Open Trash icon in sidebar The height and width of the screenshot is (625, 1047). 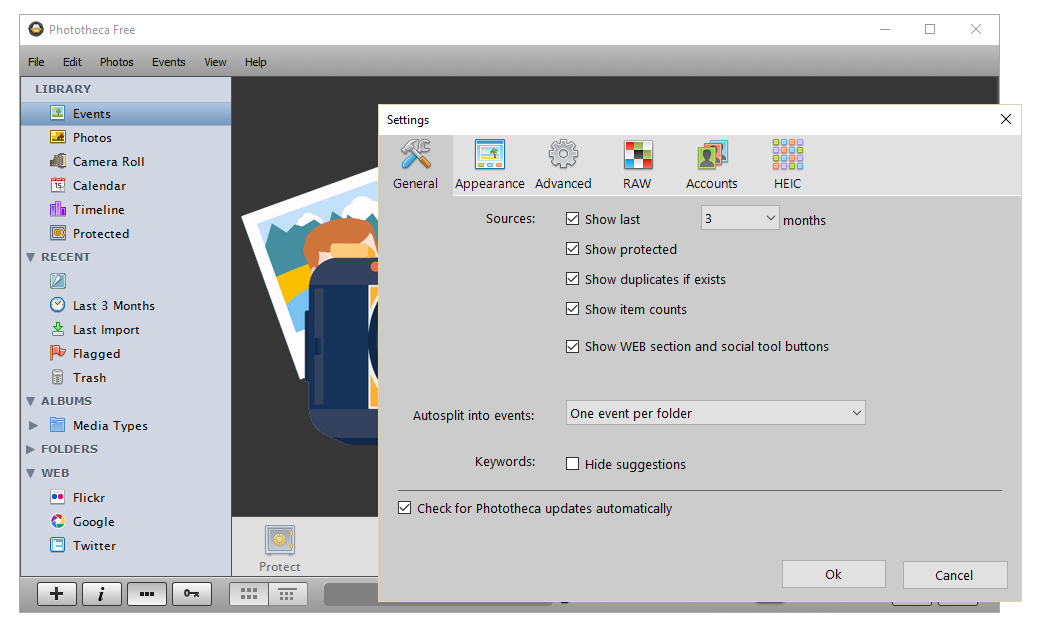pos(58,377)
